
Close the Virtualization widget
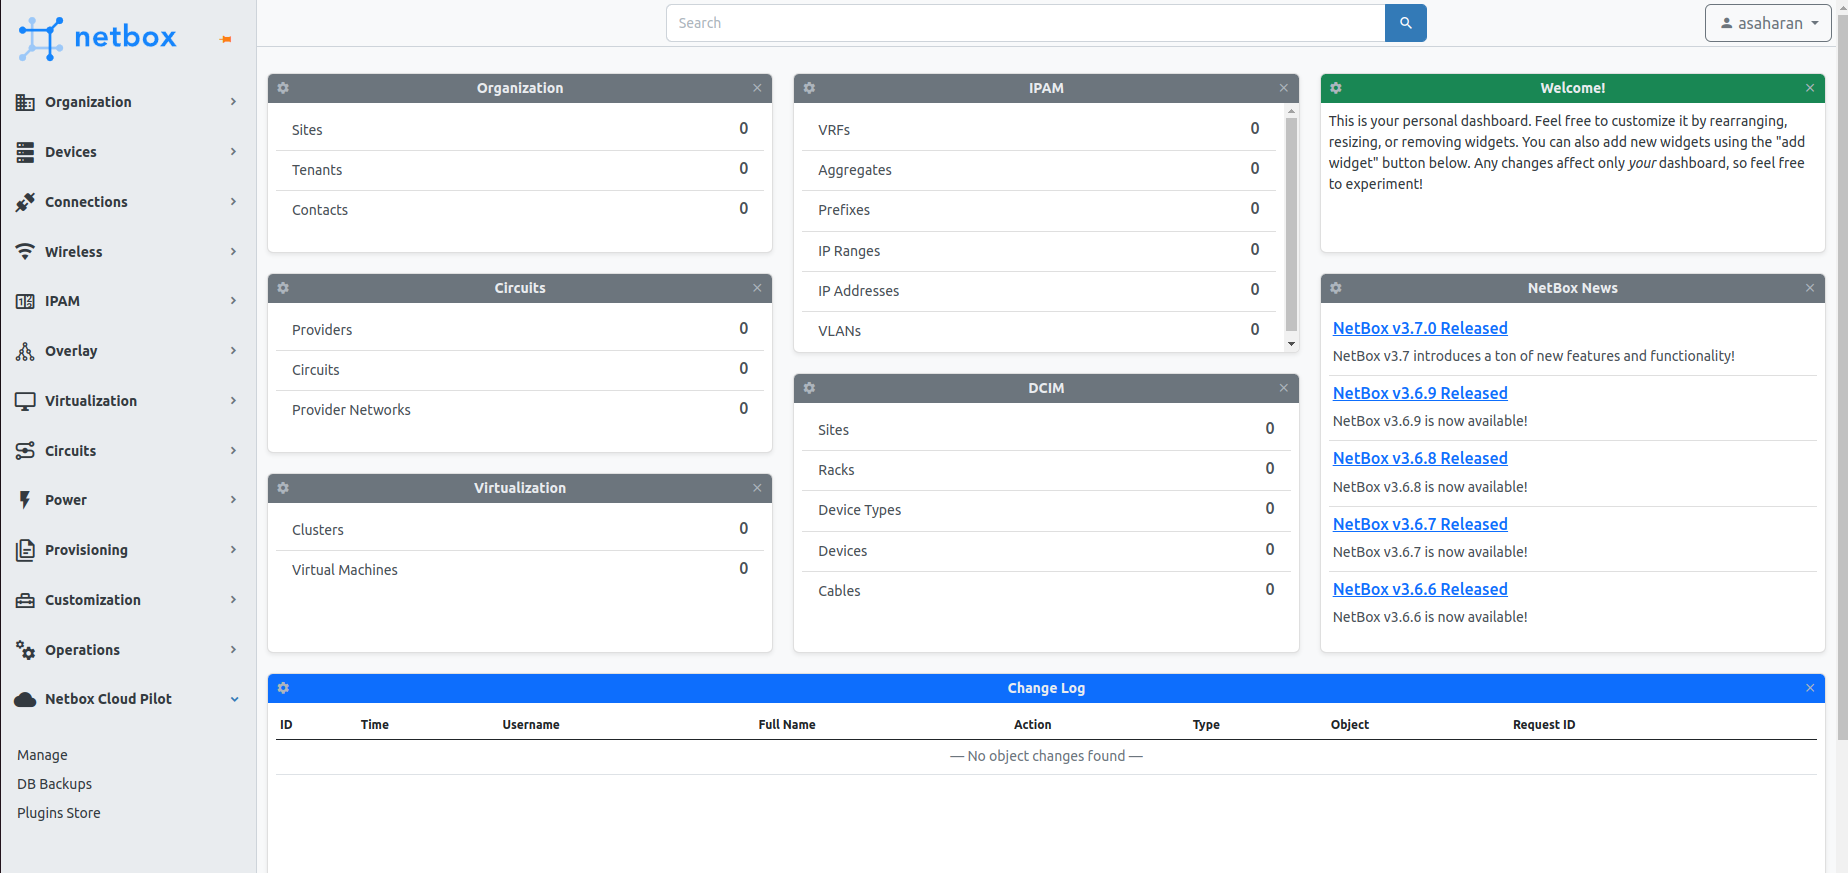[x=757, y=488]
